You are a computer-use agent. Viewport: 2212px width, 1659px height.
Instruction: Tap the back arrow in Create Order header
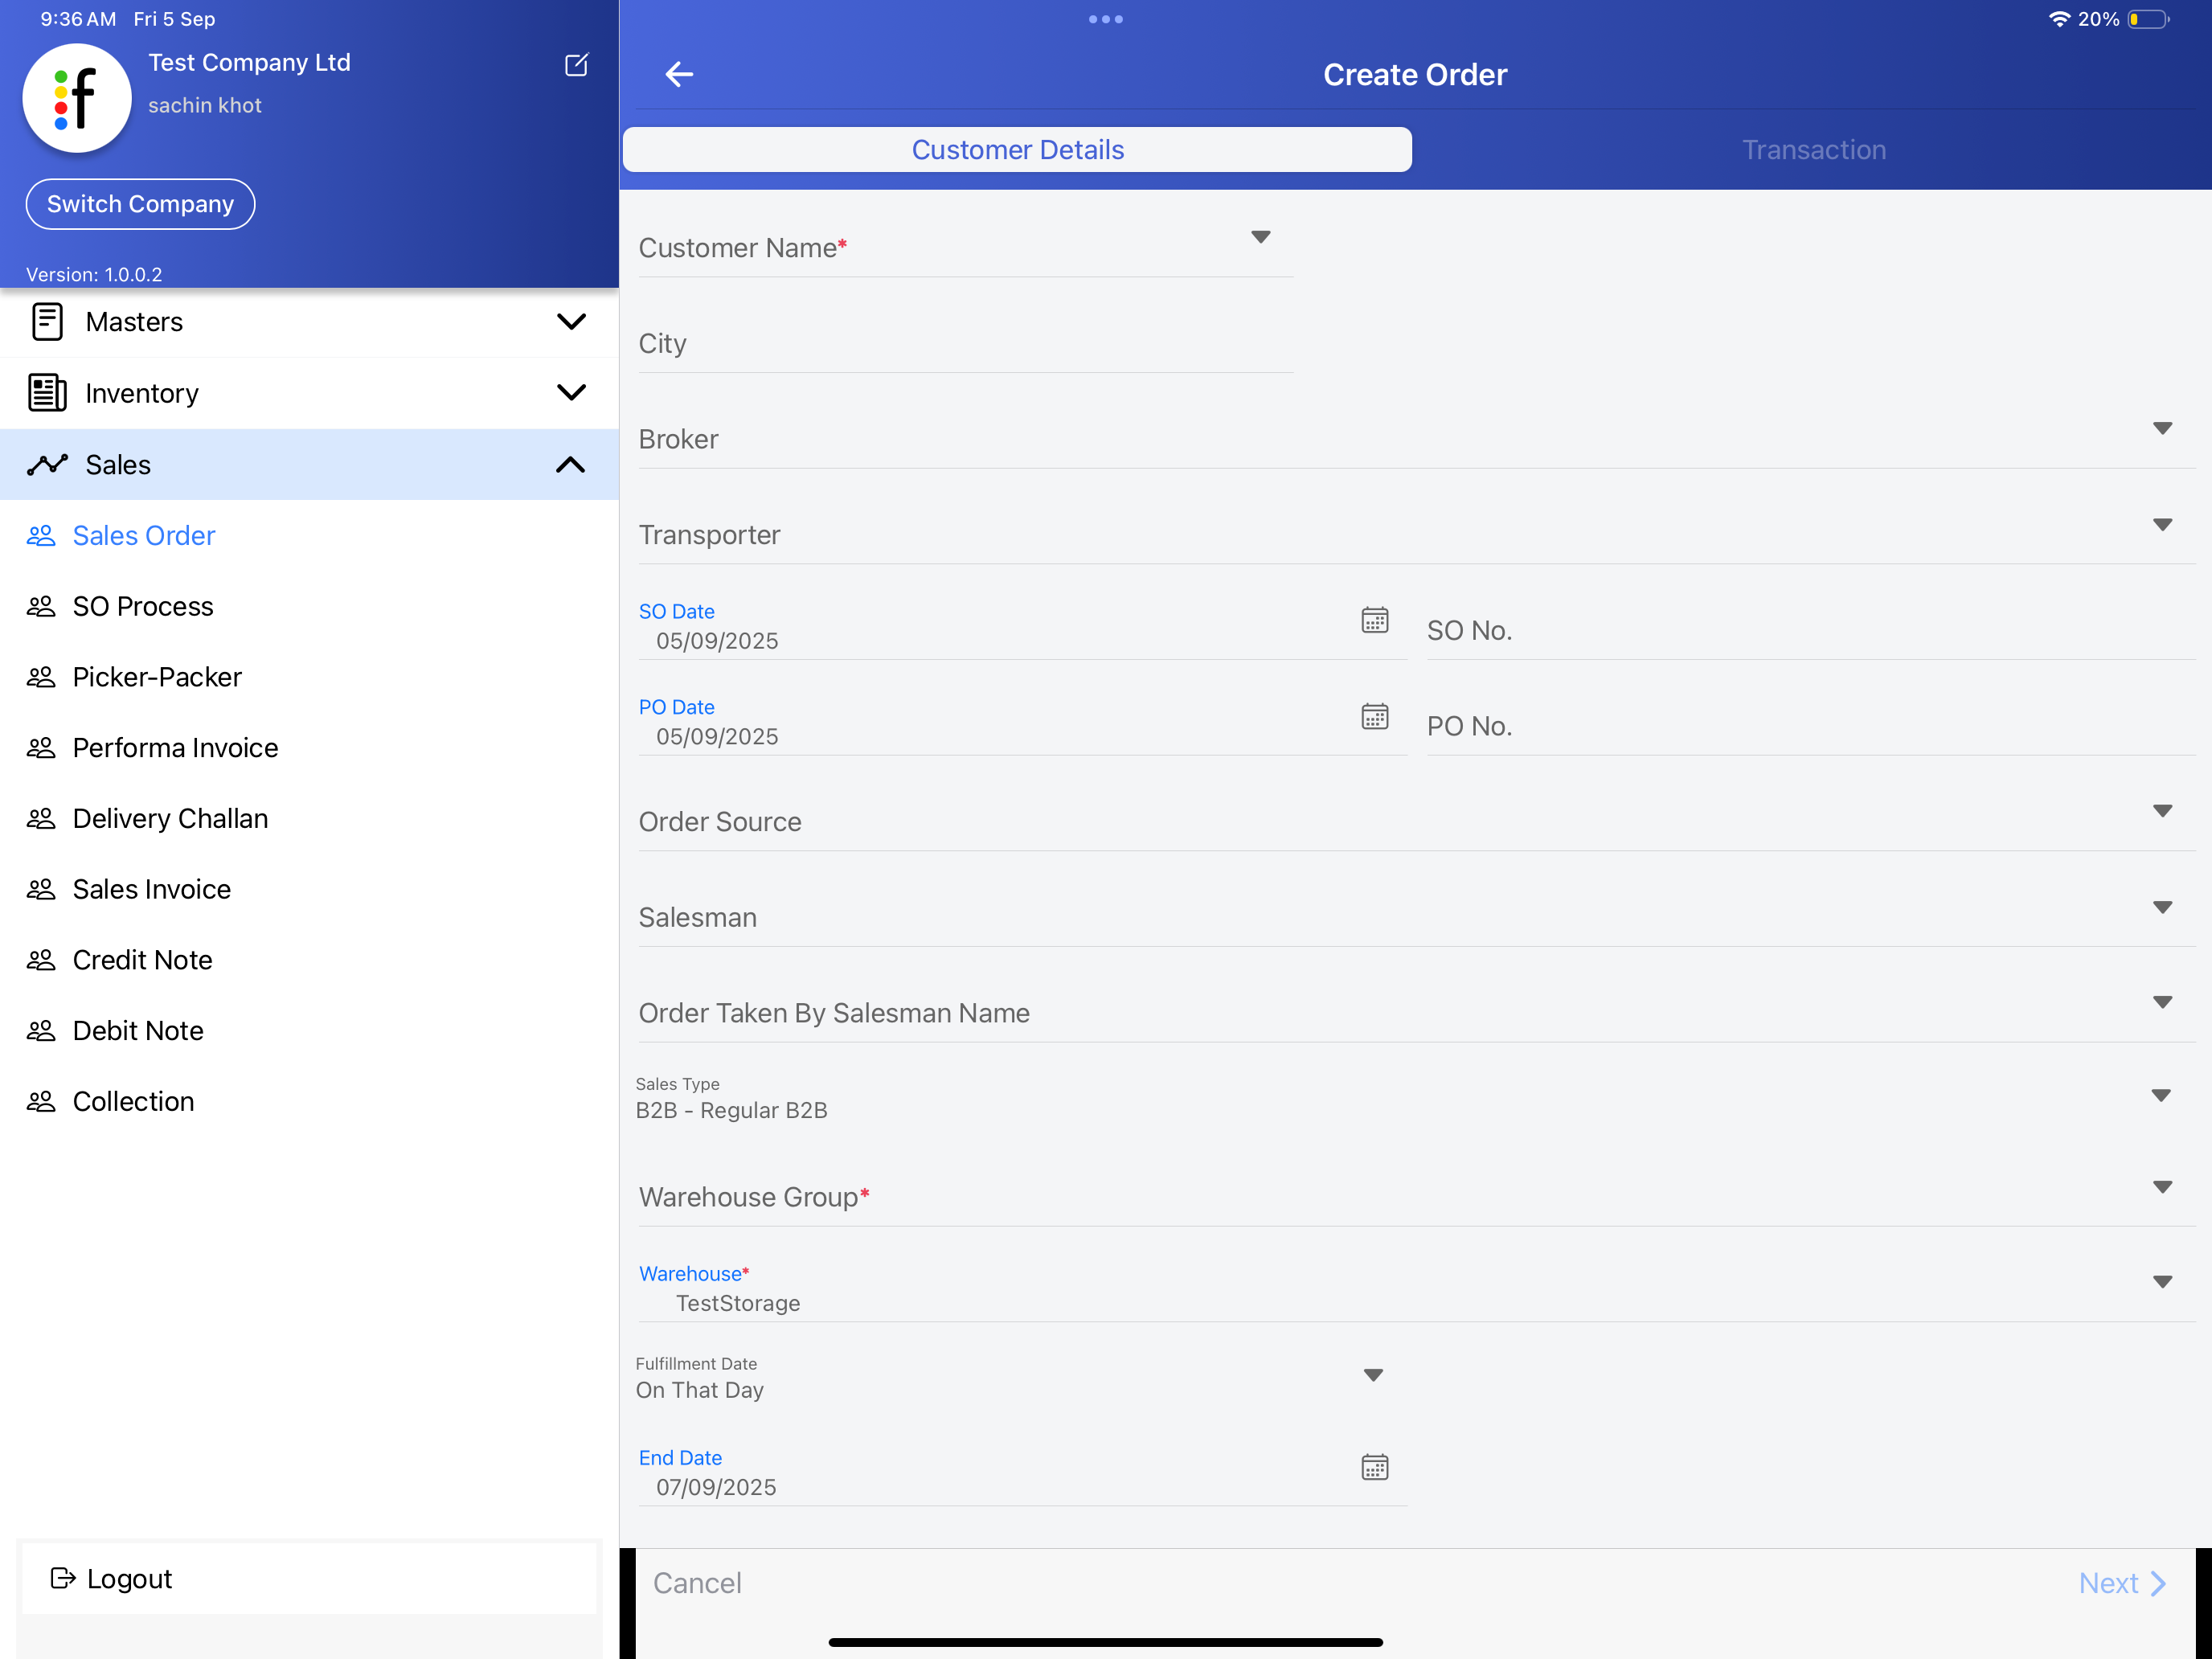(x=679, y=74)
